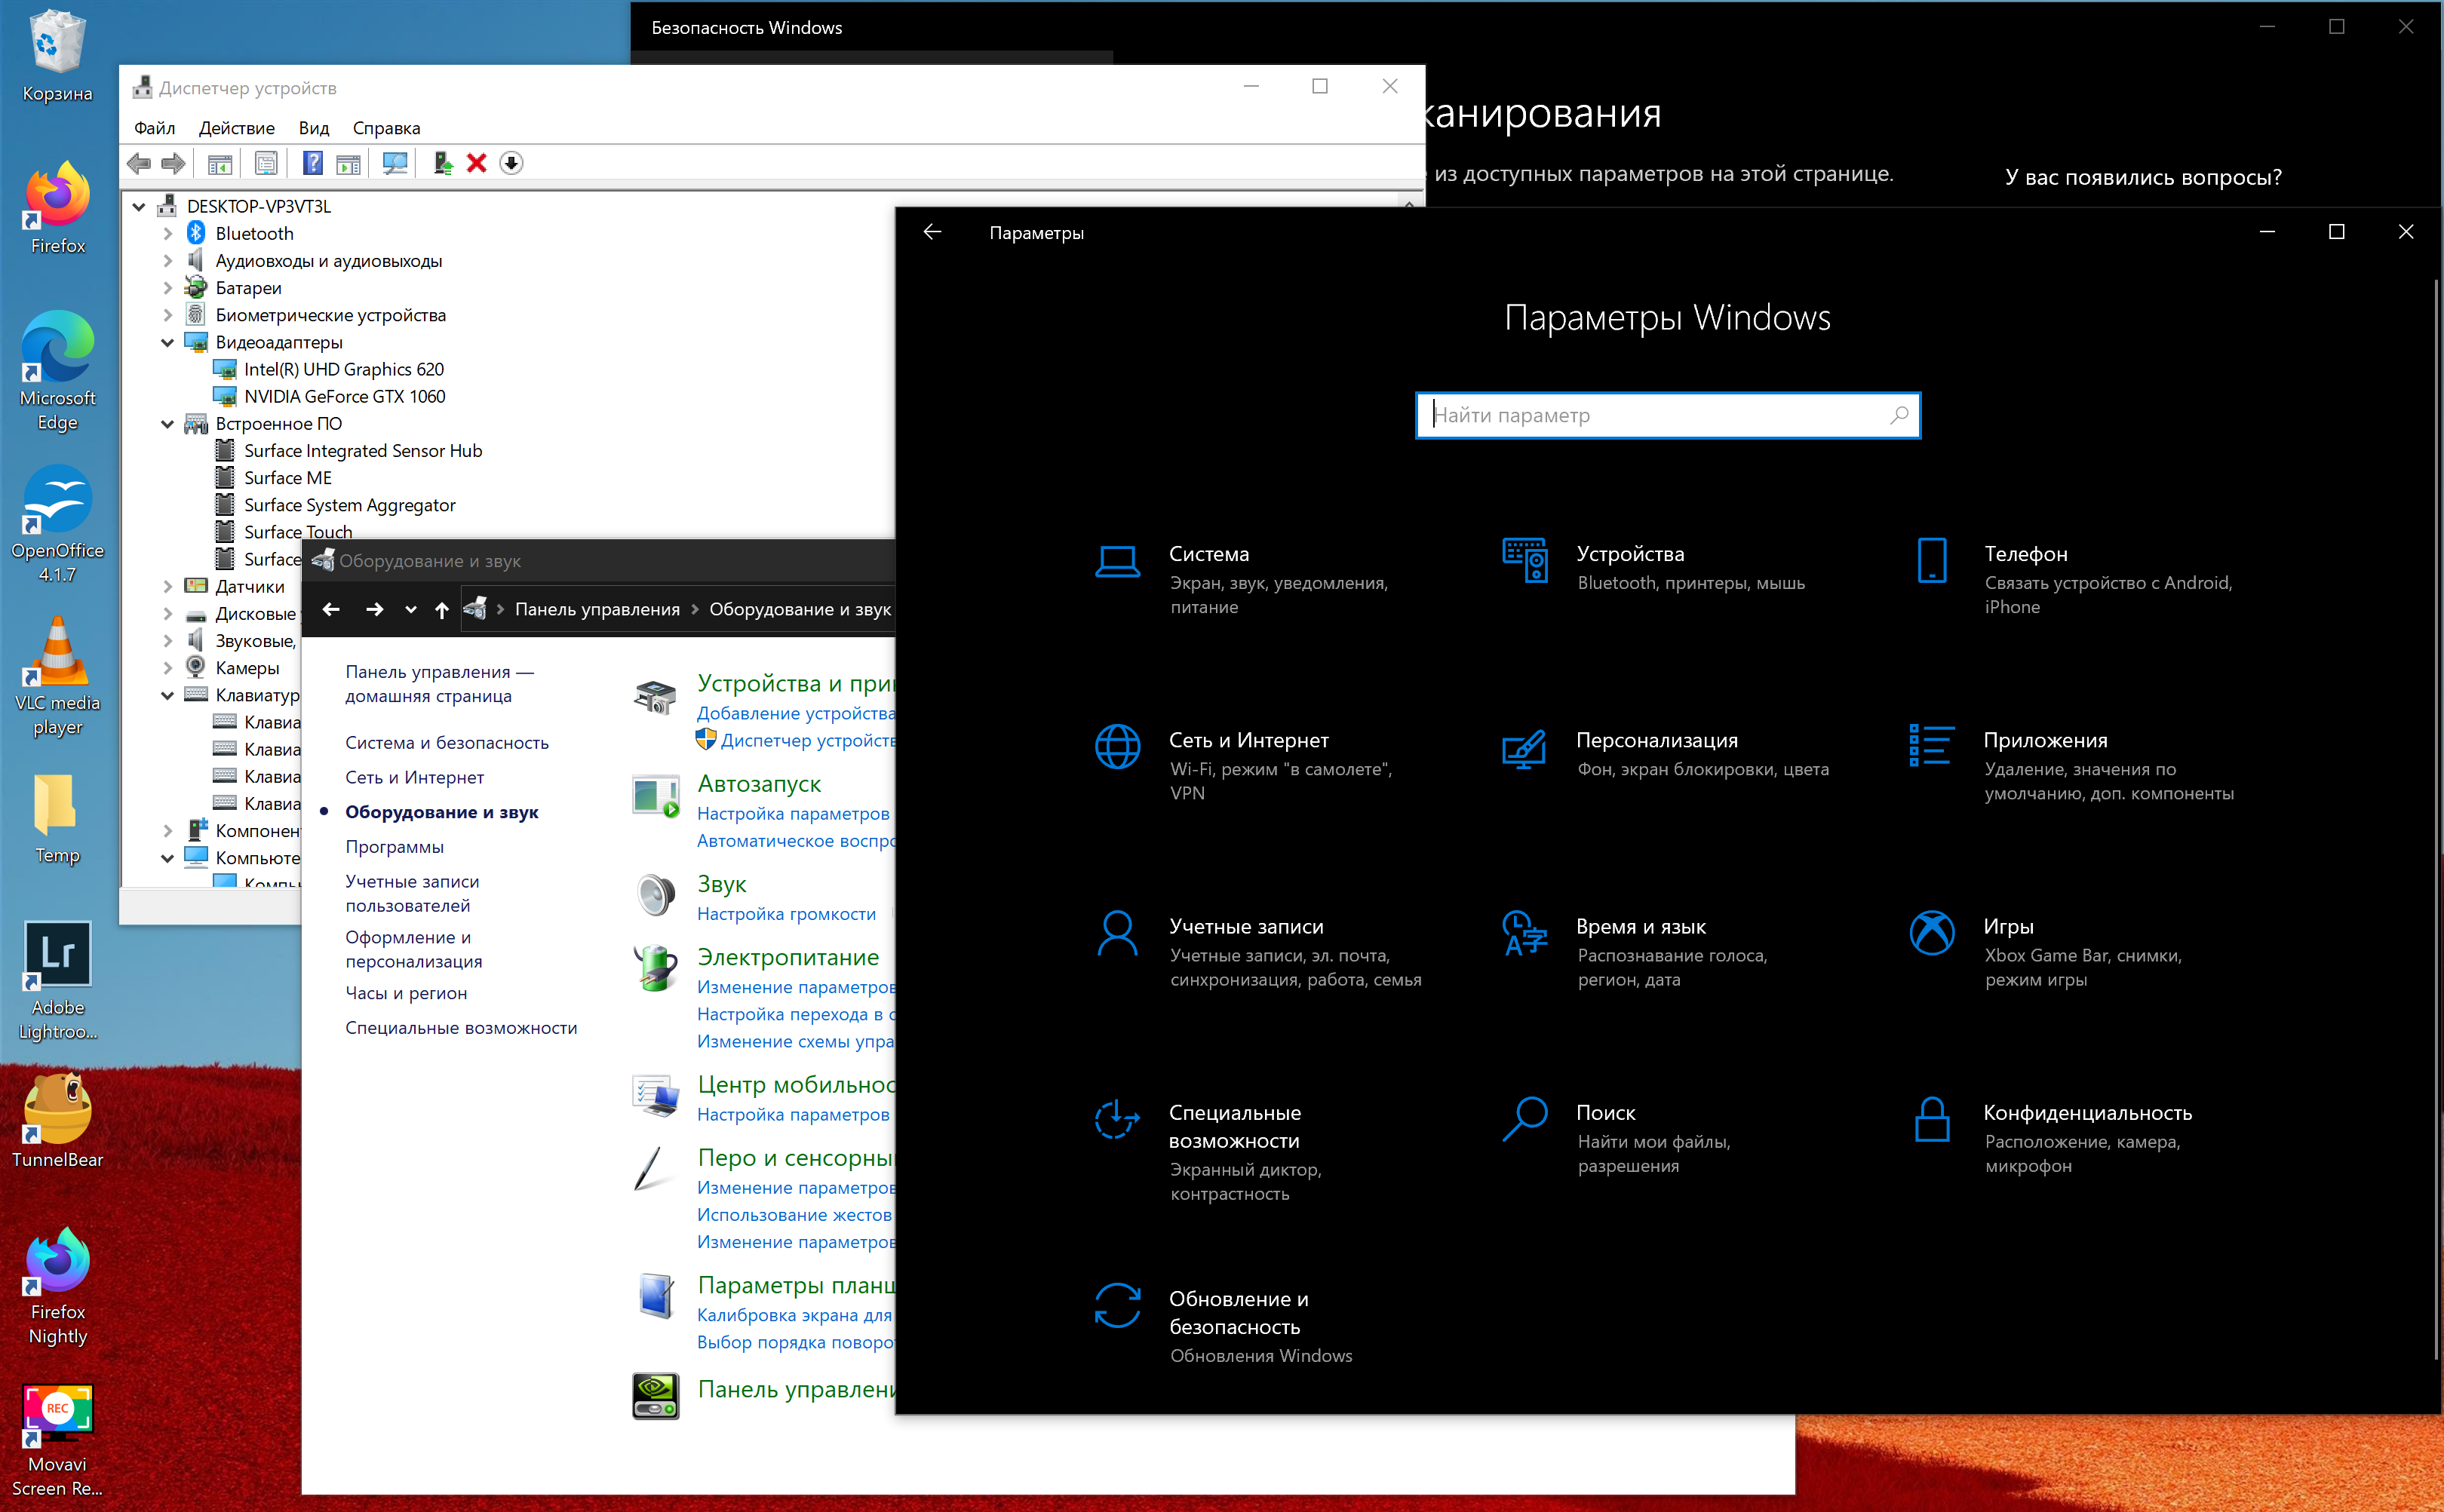Open the Файл menu in Device Manager
The height and width of the screenshot is (1512, 2444).
coord(155,128)
